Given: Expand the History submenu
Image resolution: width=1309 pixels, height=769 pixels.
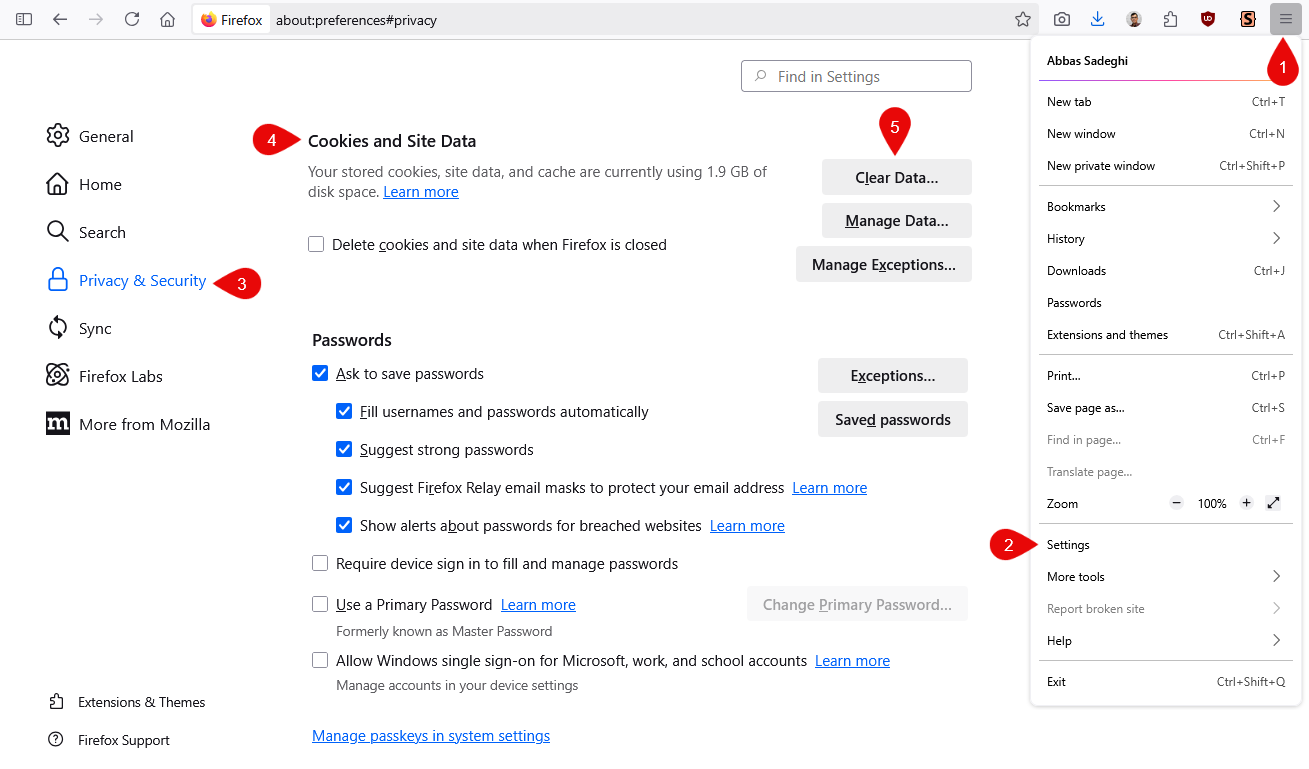Looking at the screenshot, I should point(1164,239).
